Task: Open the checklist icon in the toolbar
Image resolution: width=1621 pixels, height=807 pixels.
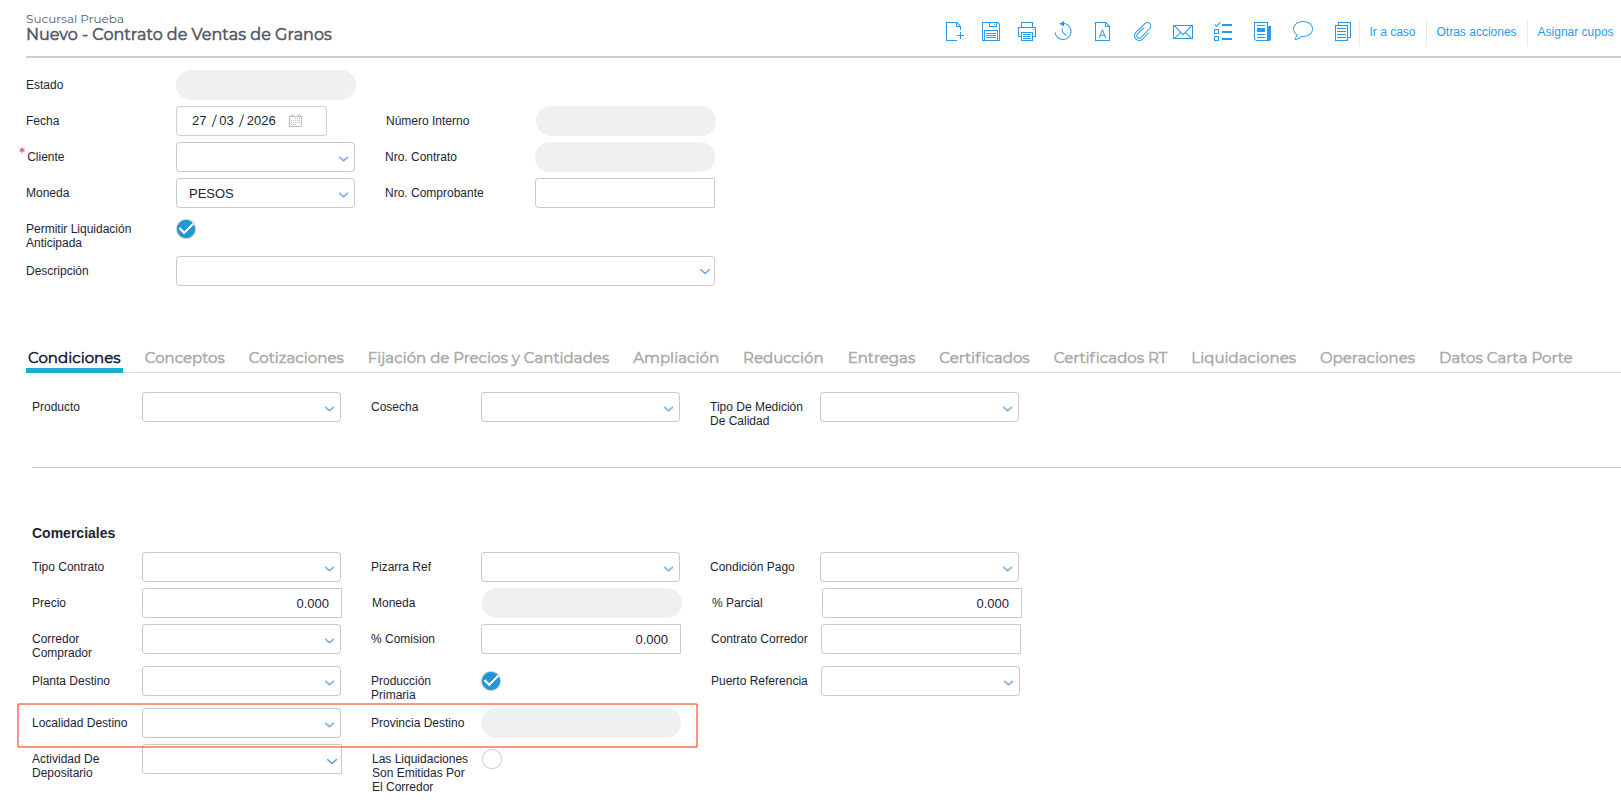Action: click(x=1222, y=32)
